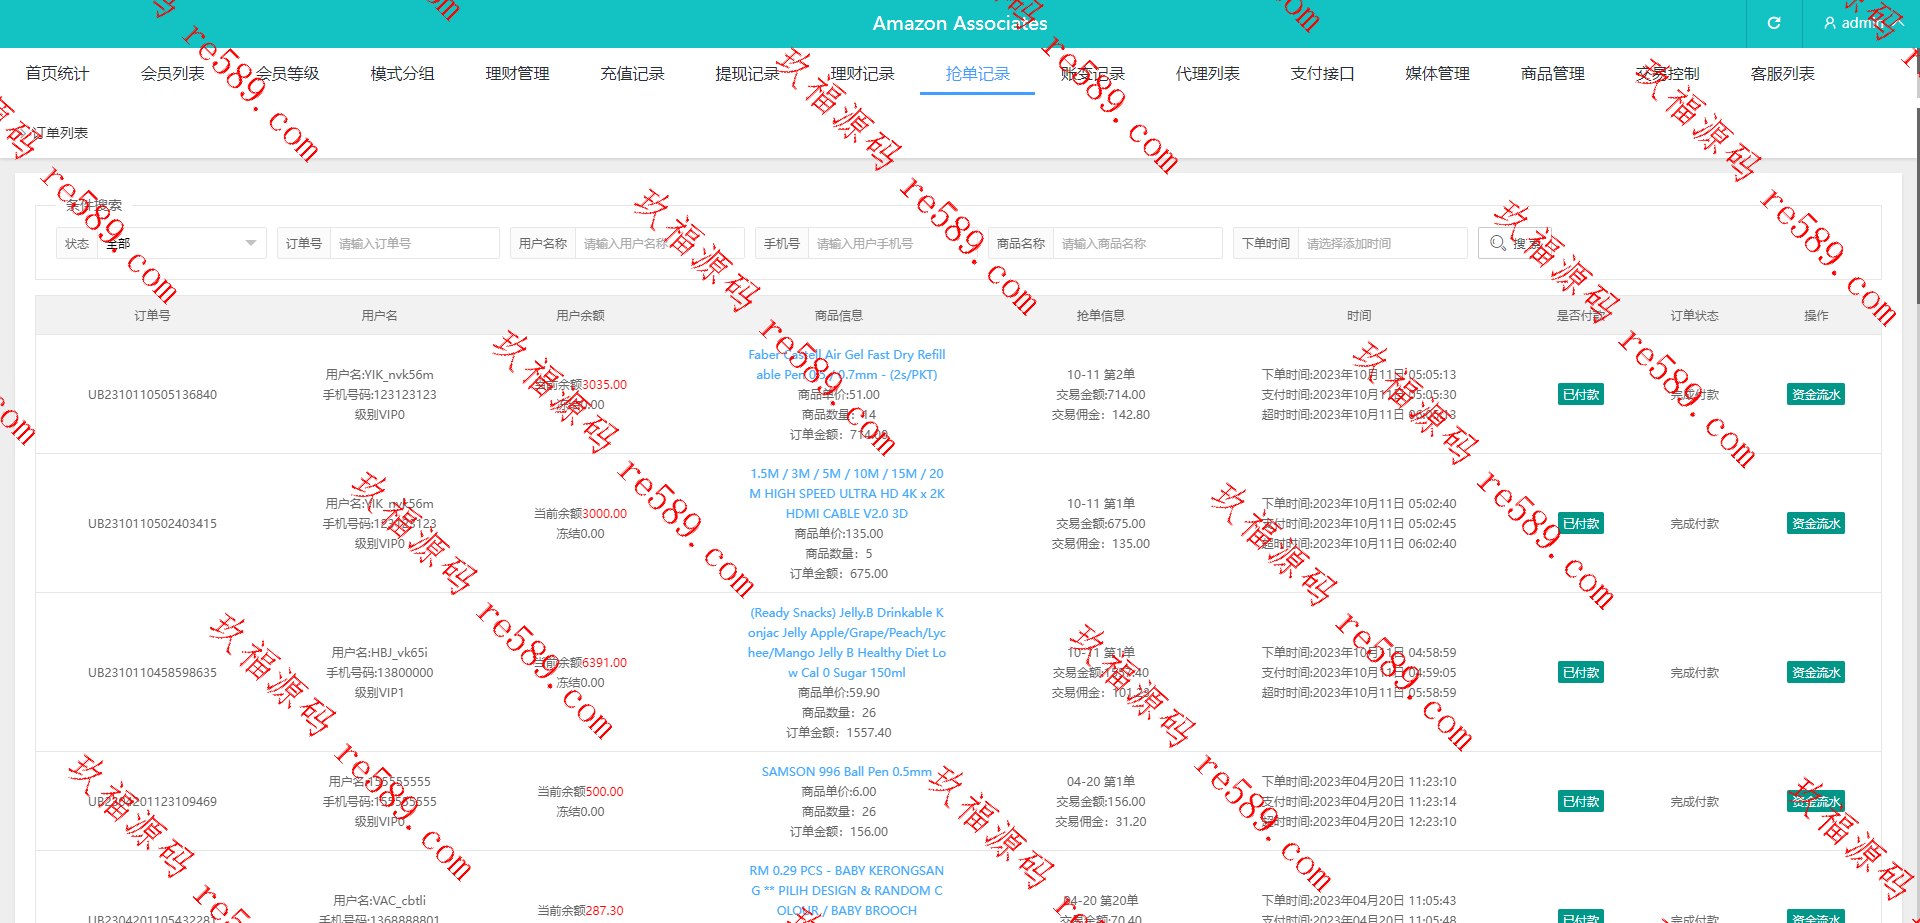Click the 订单号 column header
Screen dimensions: 1920x923
coord(152,315)
